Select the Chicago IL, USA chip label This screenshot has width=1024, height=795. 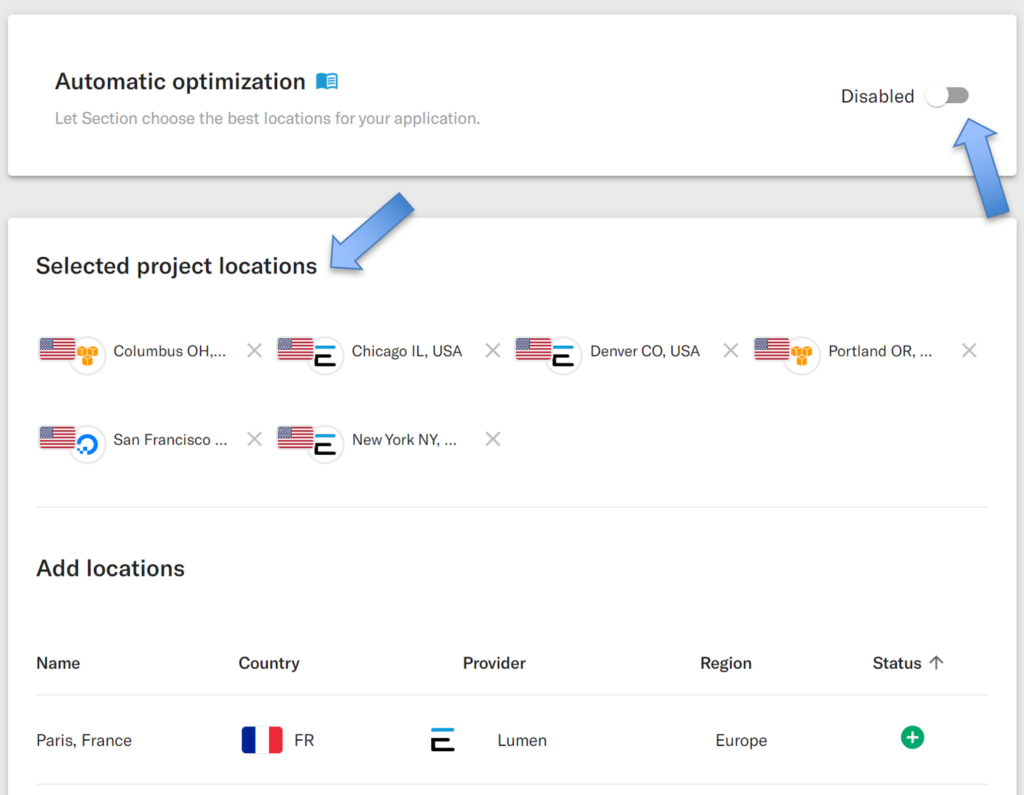(407, 351)
